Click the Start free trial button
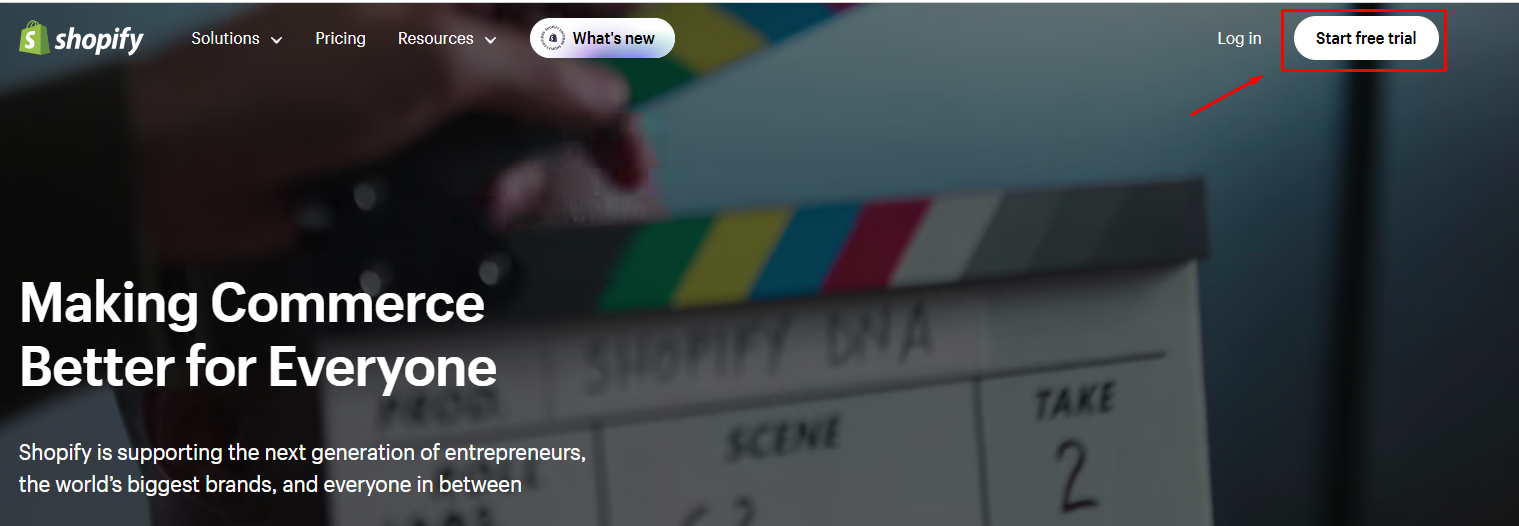 point(1366,38)
